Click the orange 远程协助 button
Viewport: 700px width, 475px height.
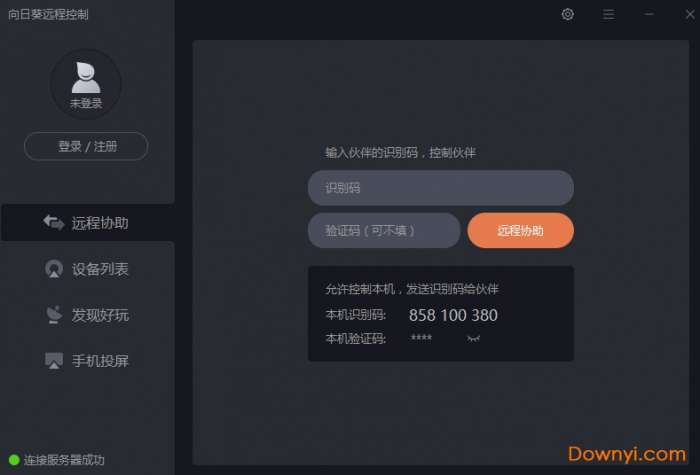[521, 230]
